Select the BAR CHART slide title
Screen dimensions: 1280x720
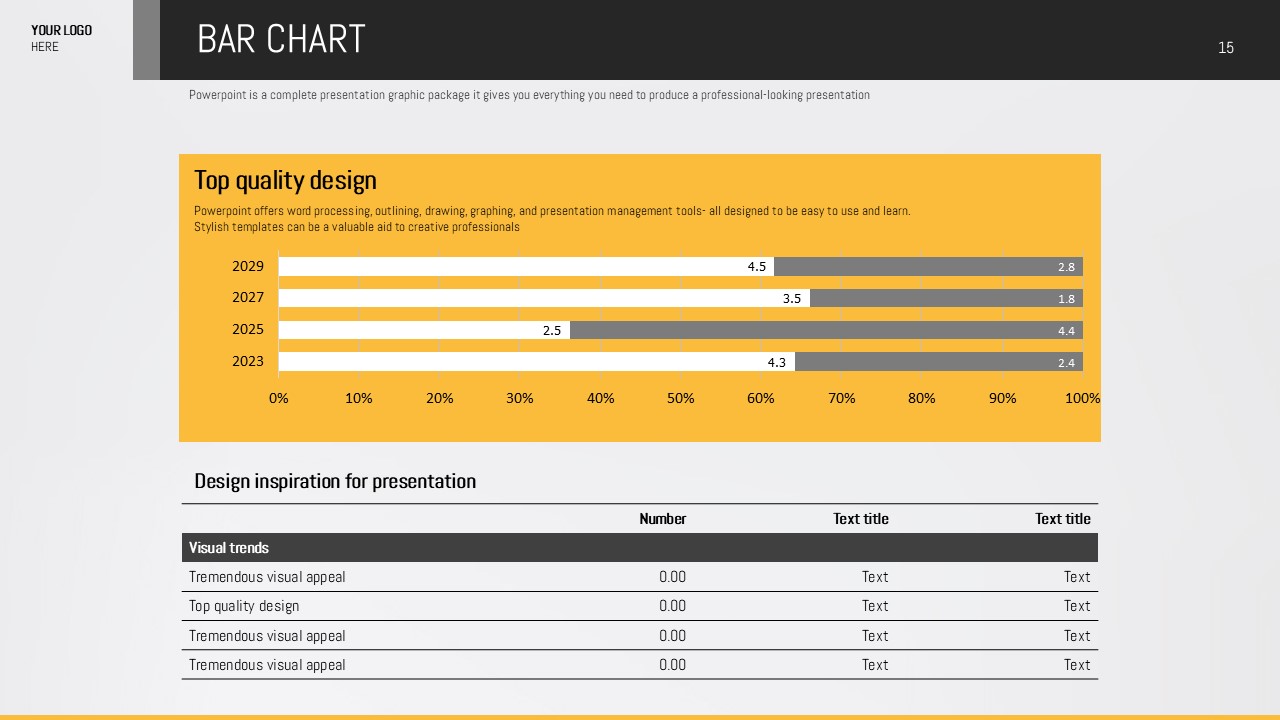[x=281, y=40]
